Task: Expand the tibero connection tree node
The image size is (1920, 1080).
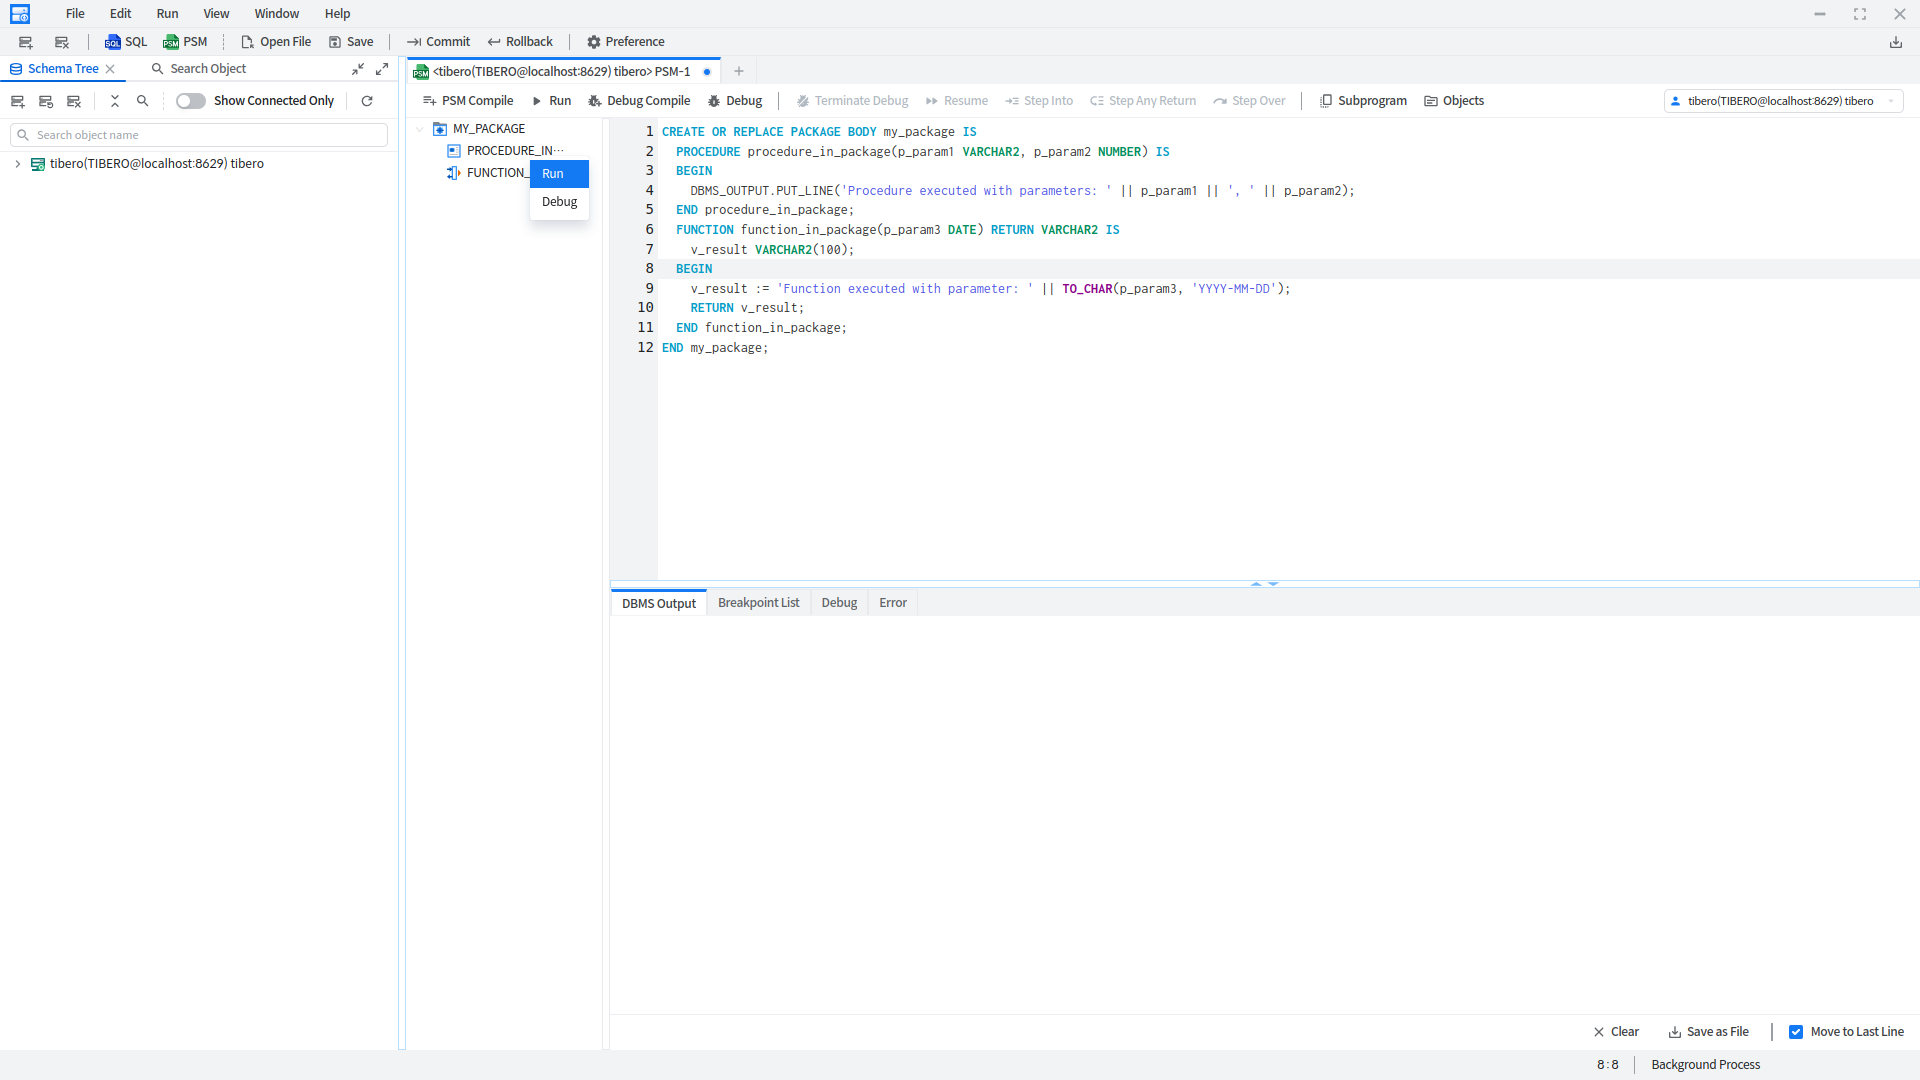Action: click(x=18, y=164)
